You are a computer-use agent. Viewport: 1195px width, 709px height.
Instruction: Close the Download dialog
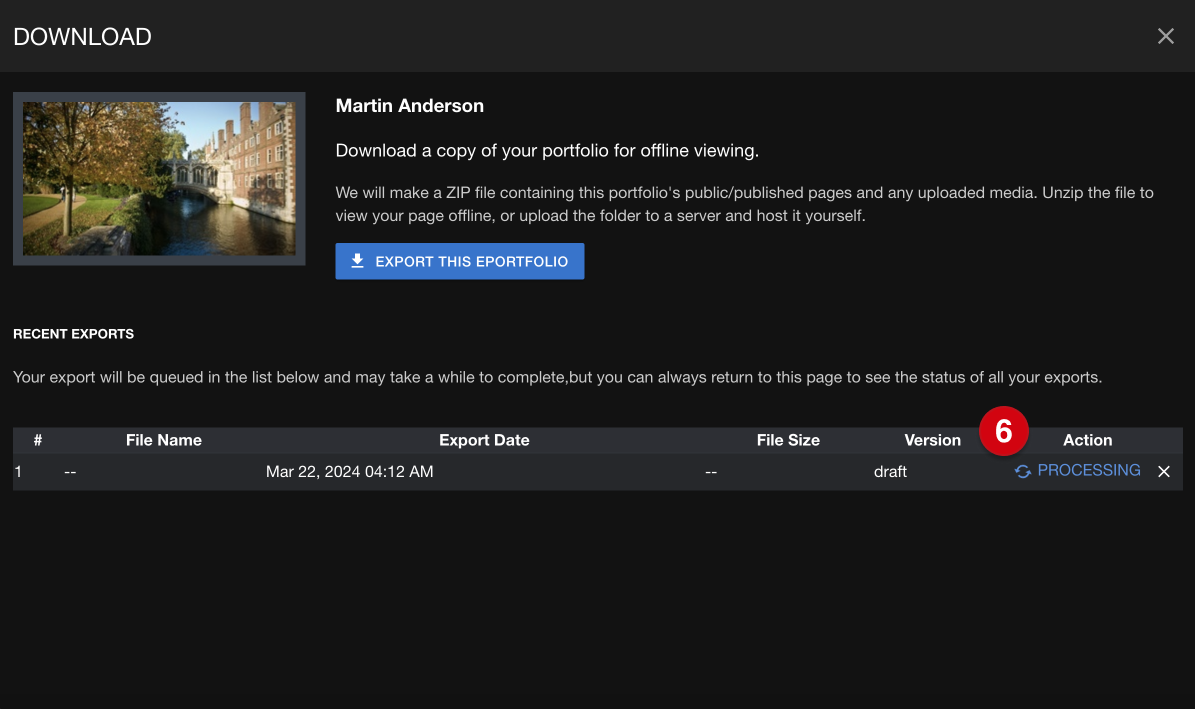(1165, 37)
